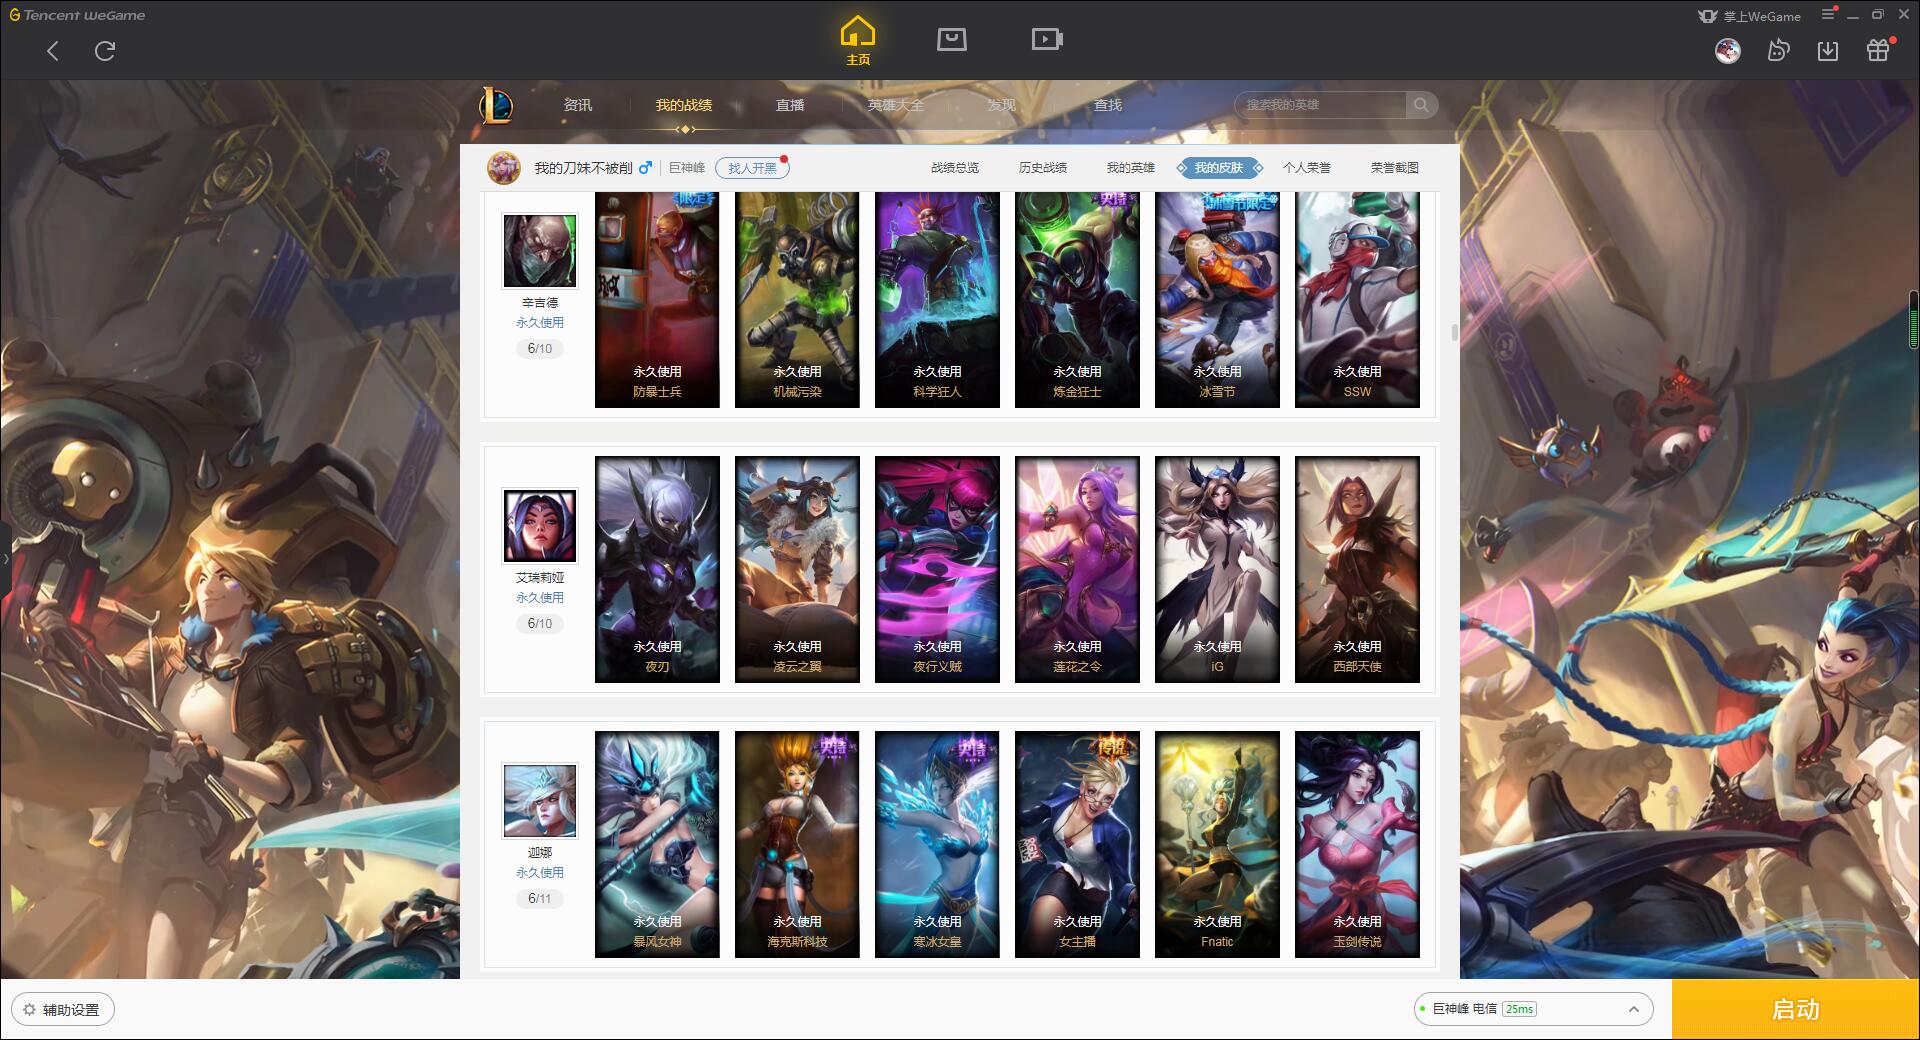
Task: Open the 主页 home icon
Action: [858, 41]
